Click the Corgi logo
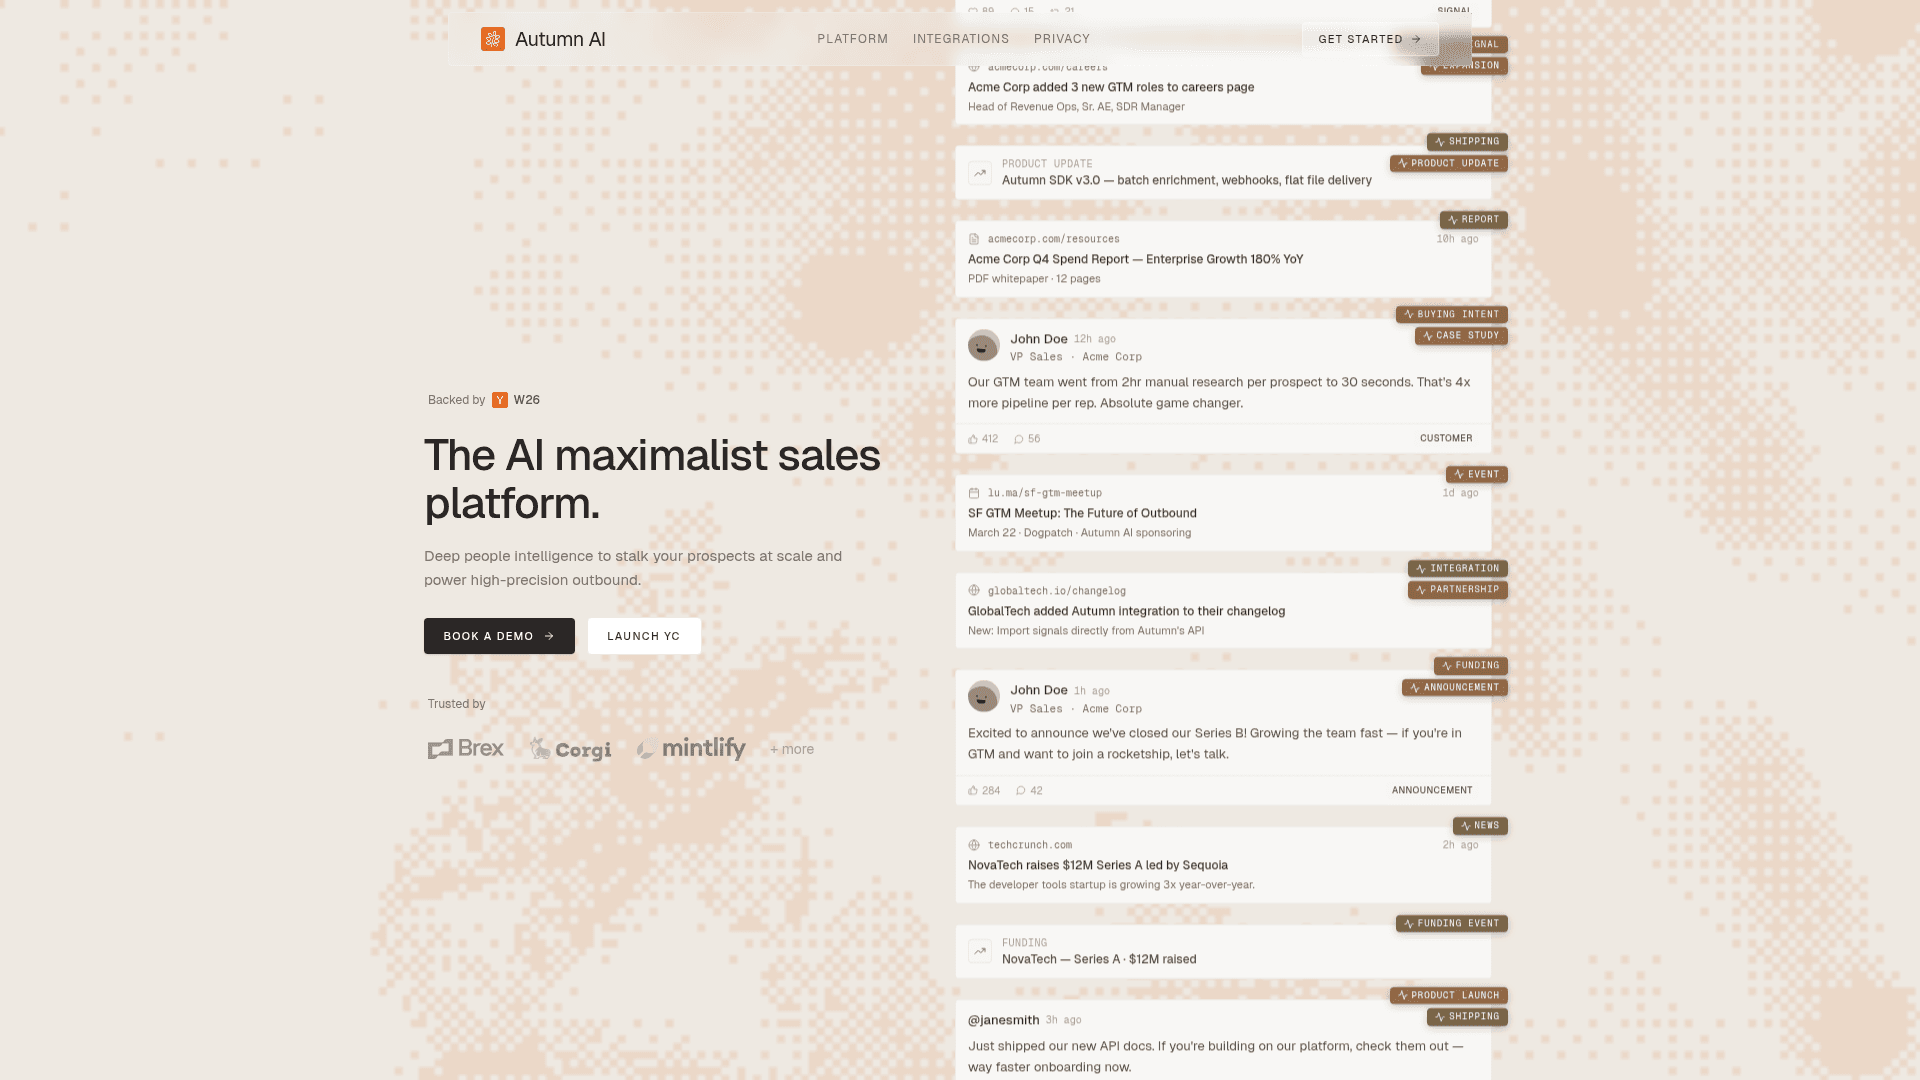Screen dimensions: 1920x1080 click(x=570, y=749)
